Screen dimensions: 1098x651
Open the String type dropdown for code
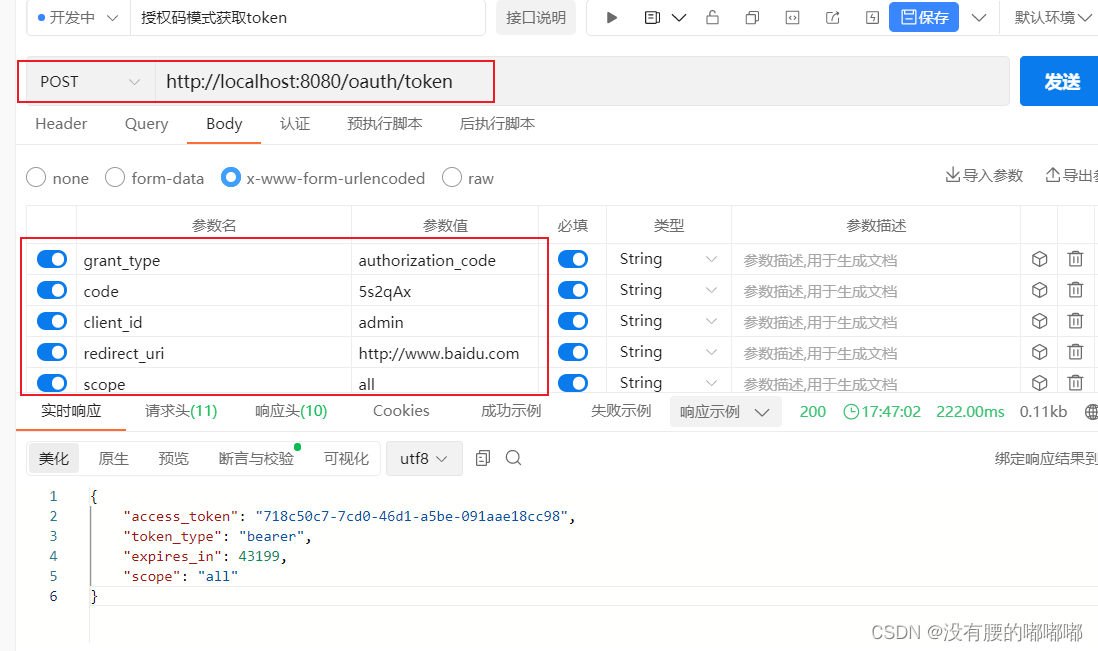tap(668, 290)
